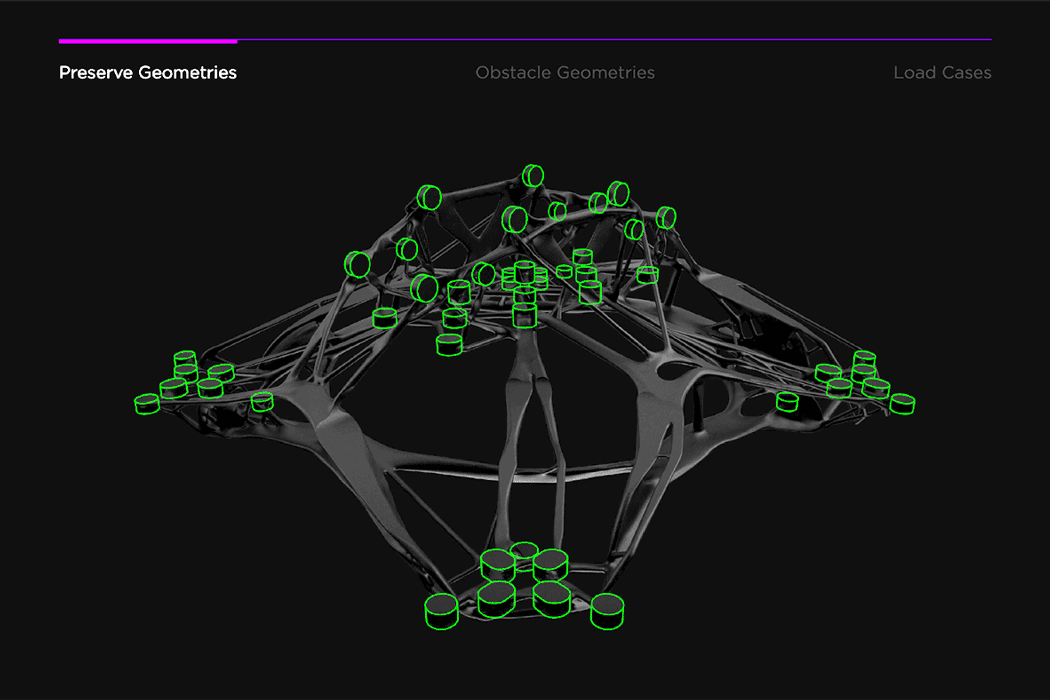Viewport: 1050px width, 700px height.
Task: Click the isolated green cylinder left of right cluster
Action: pyautogui.click(x=787, y=401)
